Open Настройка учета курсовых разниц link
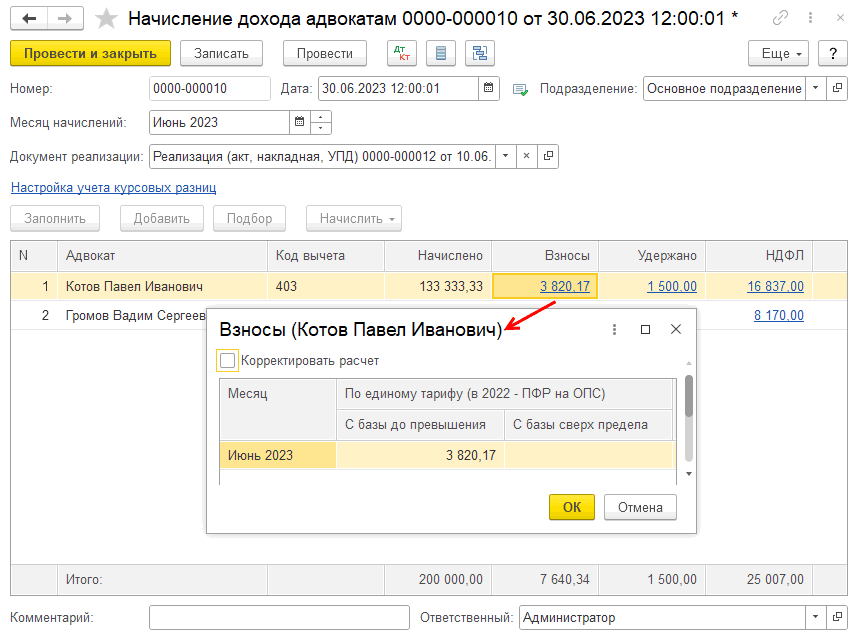This screenshot has width=857, height=636. click(x=113, y=187)
